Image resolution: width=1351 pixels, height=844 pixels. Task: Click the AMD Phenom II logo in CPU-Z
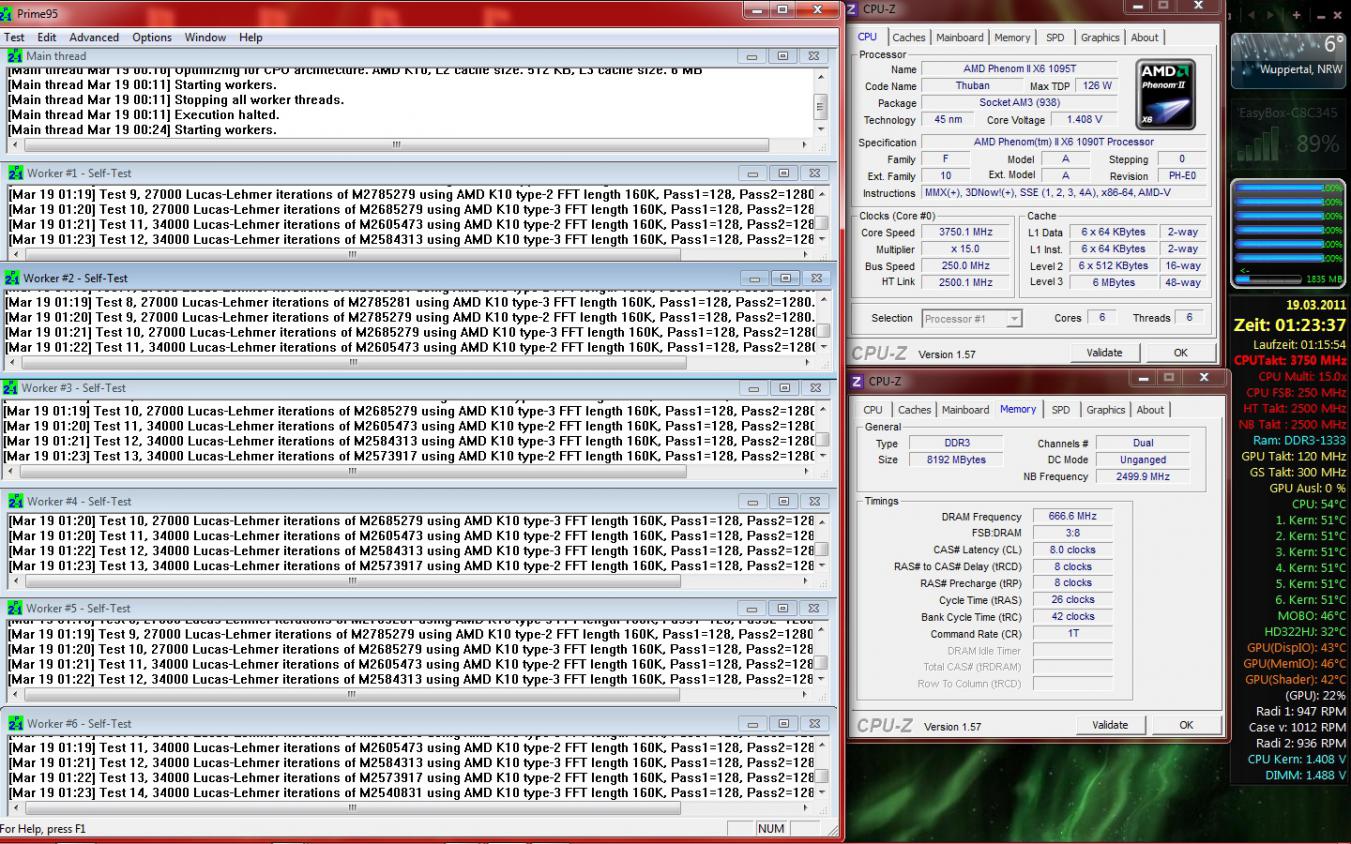click(x=1166, y=95)
